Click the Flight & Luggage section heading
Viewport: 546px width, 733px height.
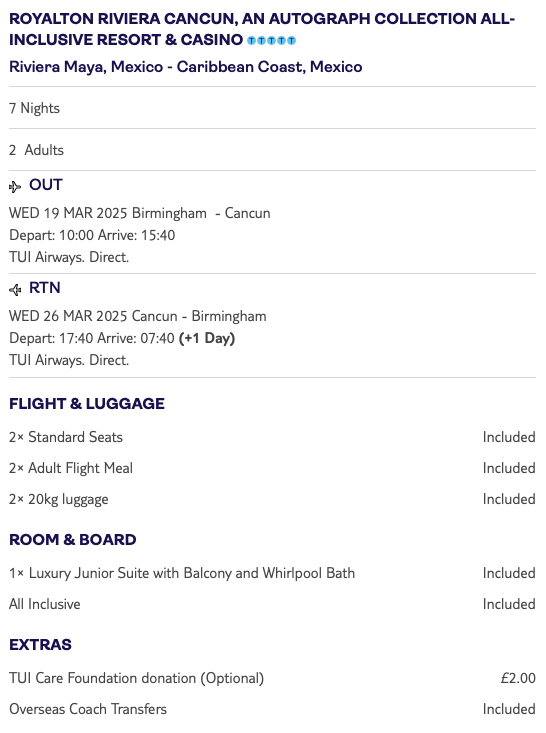[x=87, y=403]
